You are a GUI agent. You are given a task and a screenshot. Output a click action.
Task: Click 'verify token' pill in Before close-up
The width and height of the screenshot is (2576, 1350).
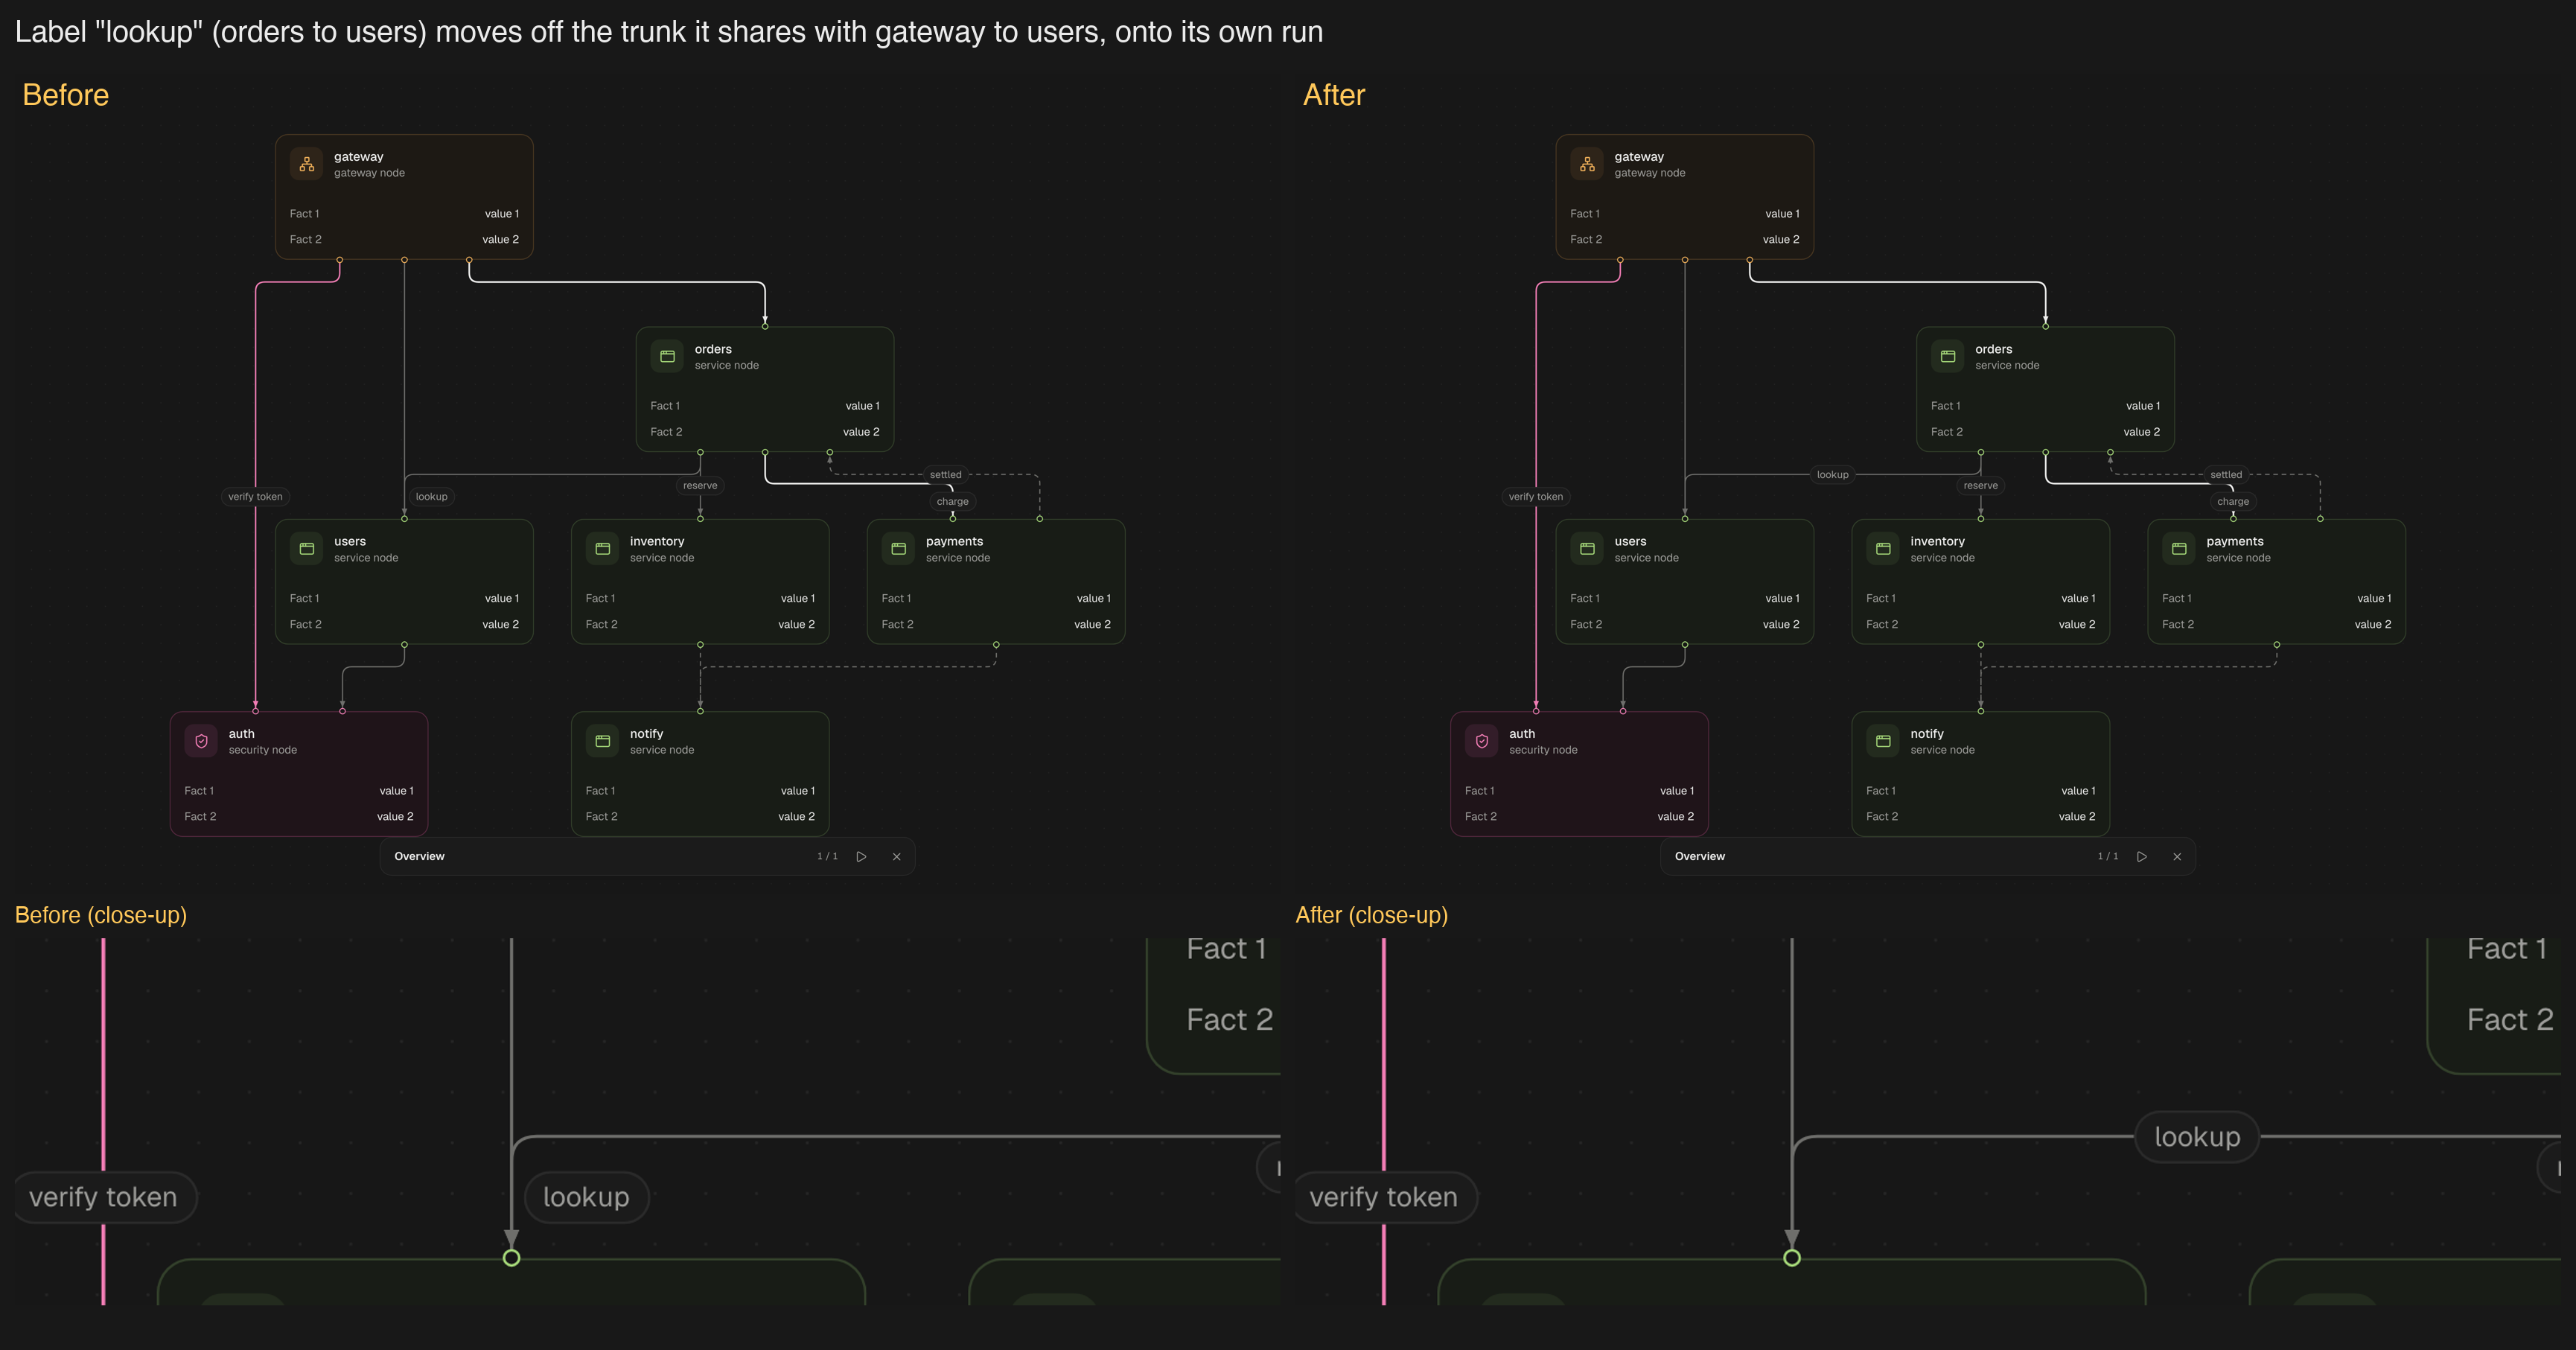(x=104, y=1197)
